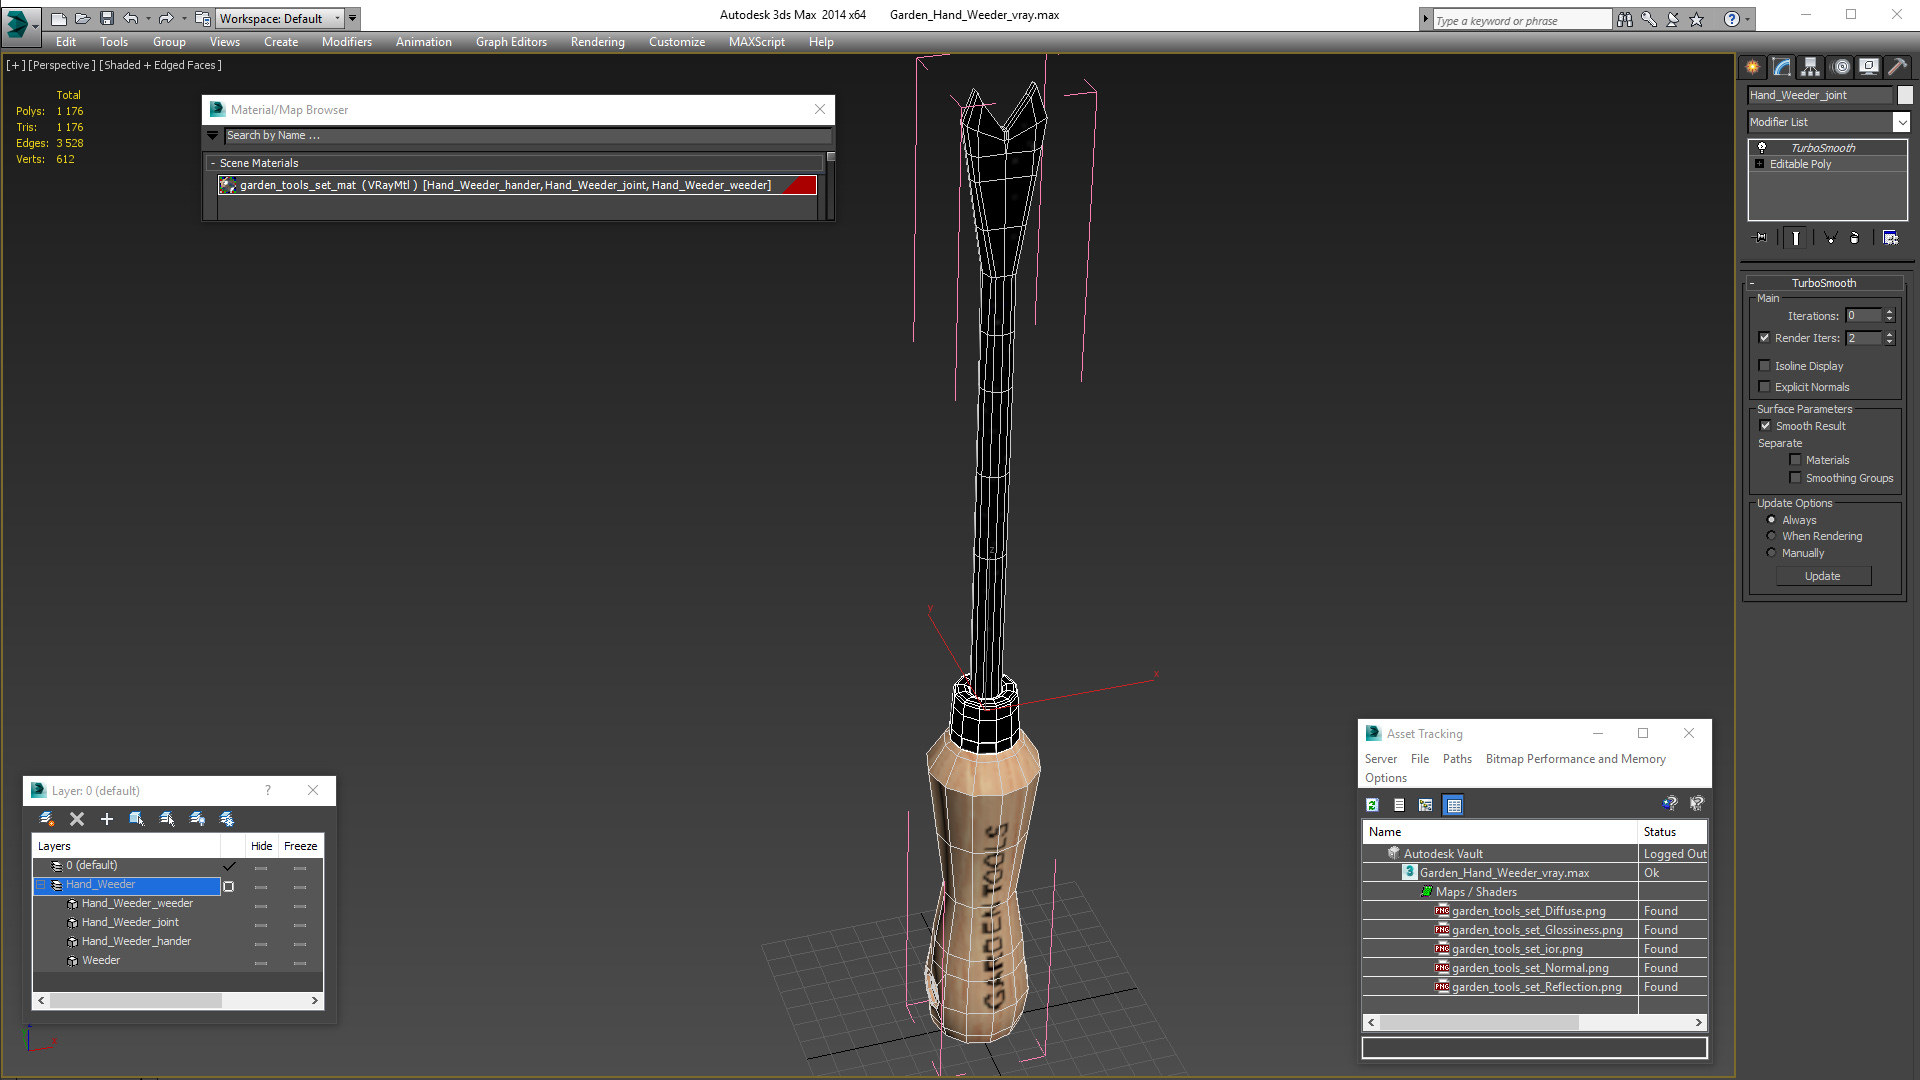
Task: Collapse the Hand_Weeder layer tree
Action: (x=41, y=885)
